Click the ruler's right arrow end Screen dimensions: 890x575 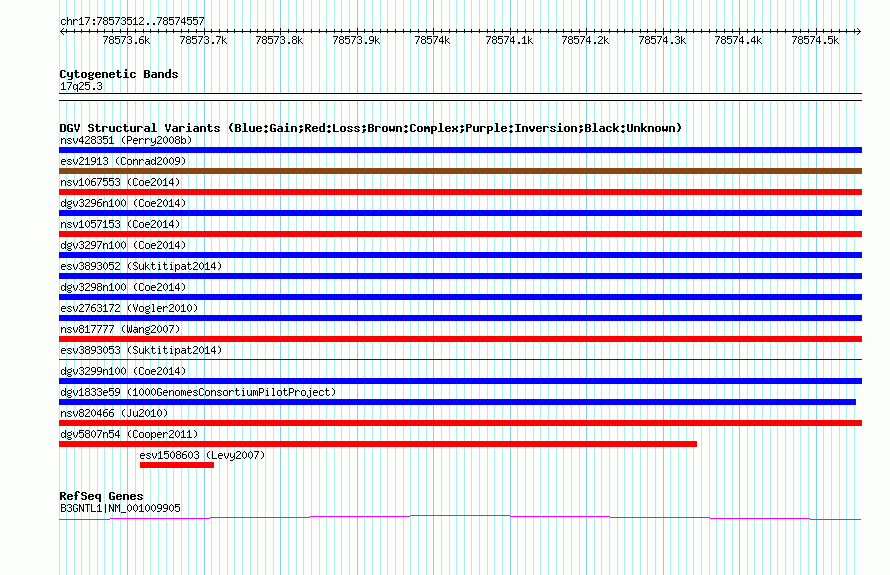859,32
